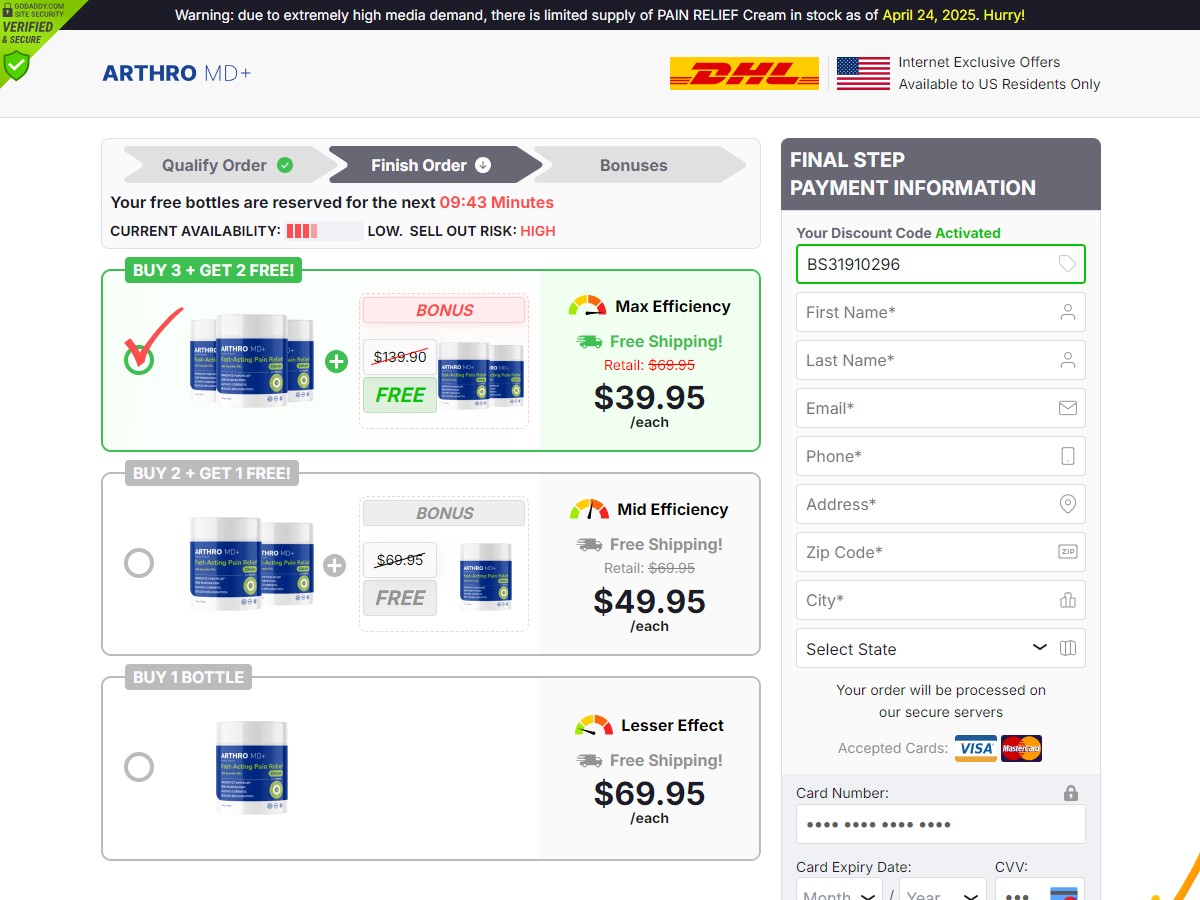Click the $69.95 single bottle price
This screenshot has height=900, width=1200.
[649, 793]
